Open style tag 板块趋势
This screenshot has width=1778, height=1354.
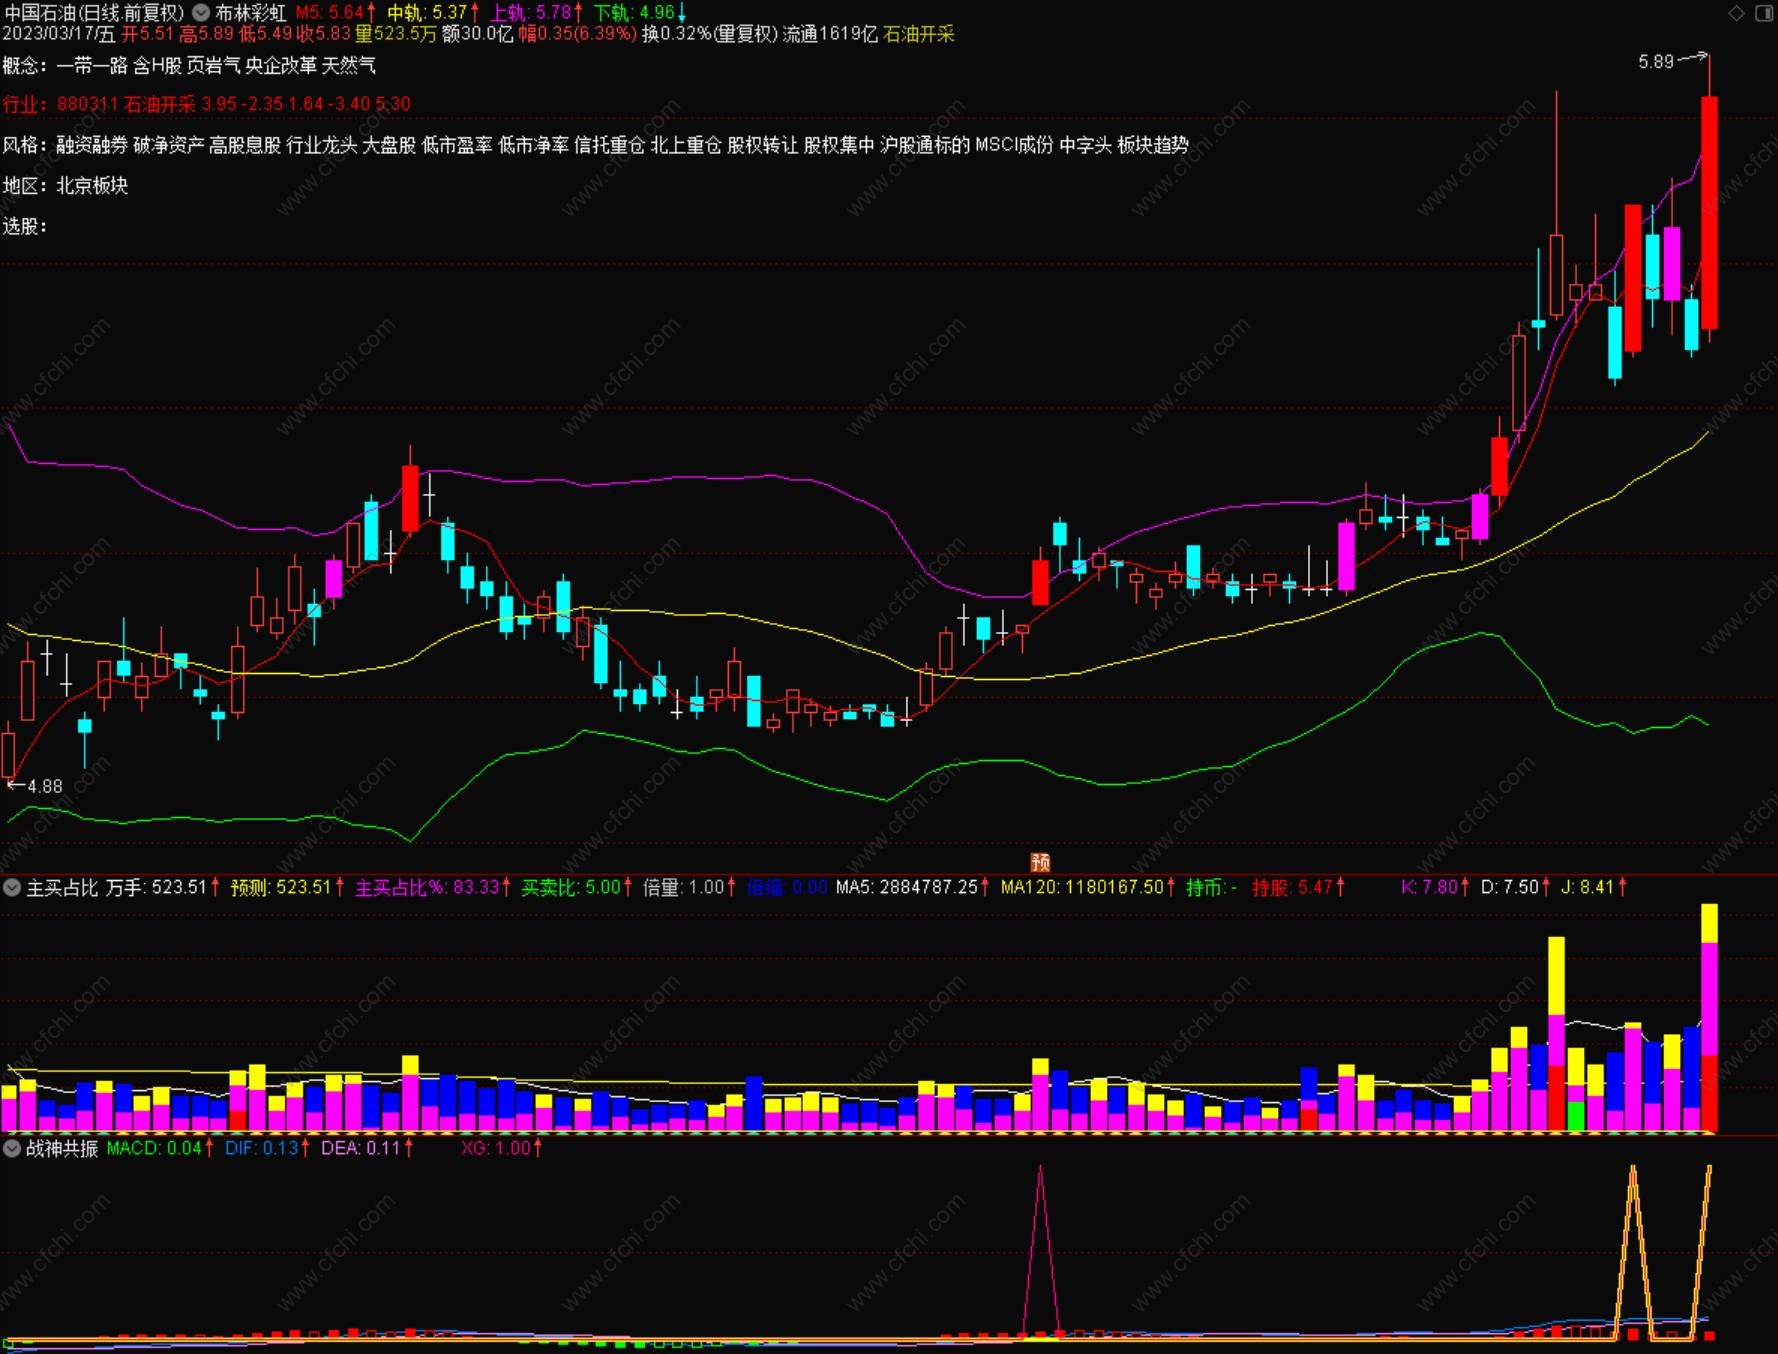click(x=1153, y=145)
